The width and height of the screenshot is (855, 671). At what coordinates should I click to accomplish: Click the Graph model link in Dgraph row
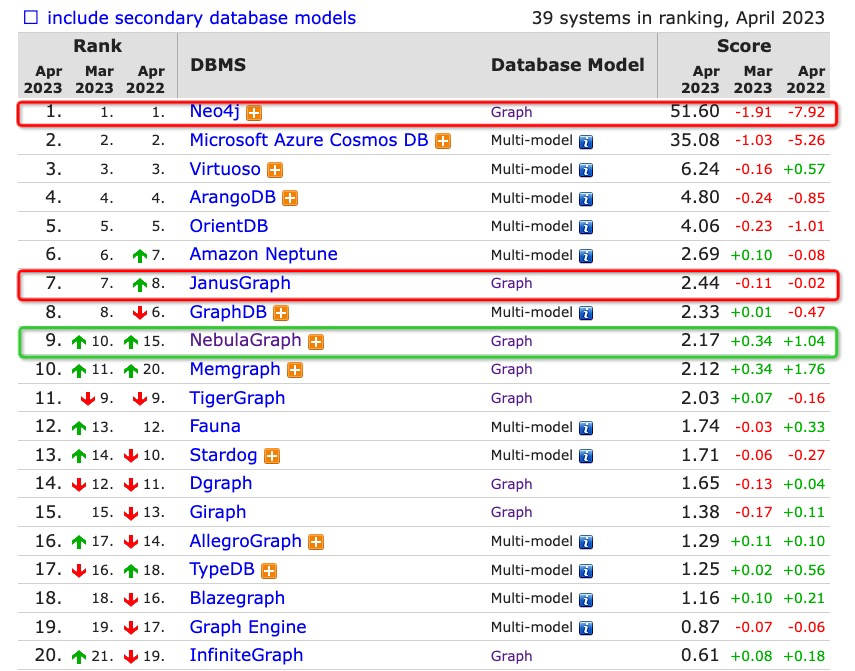(511, 484)
